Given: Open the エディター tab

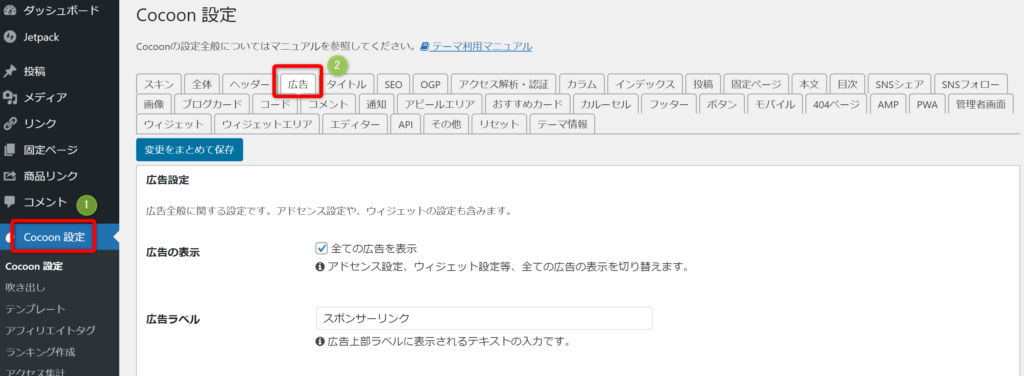Looking at the screenshot, I should click(x=355, y=124).
